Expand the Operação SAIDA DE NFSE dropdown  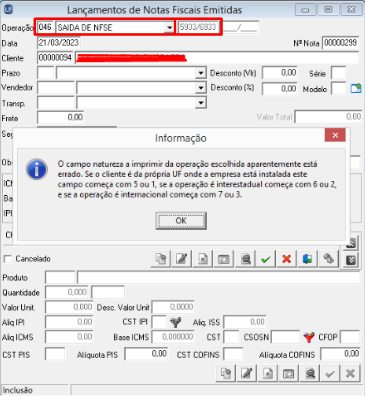coord(170,28)
